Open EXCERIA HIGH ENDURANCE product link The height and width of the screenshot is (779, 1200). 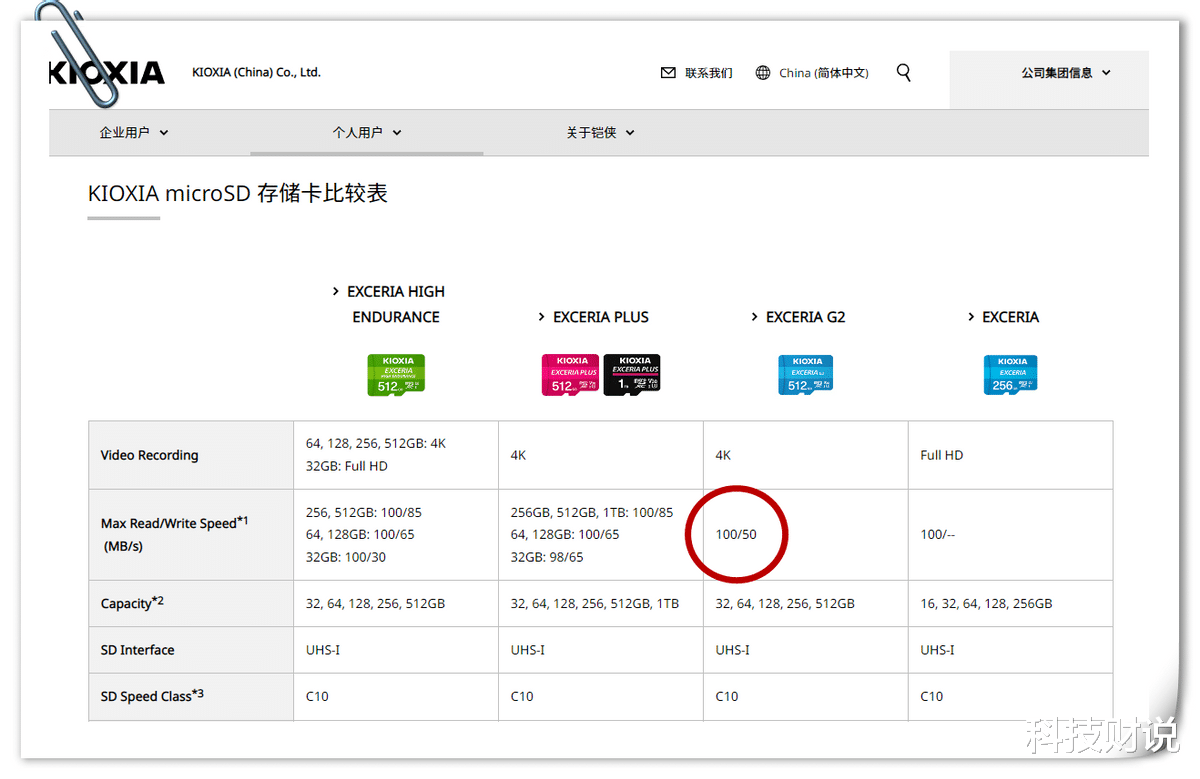[x=396, y=304]
